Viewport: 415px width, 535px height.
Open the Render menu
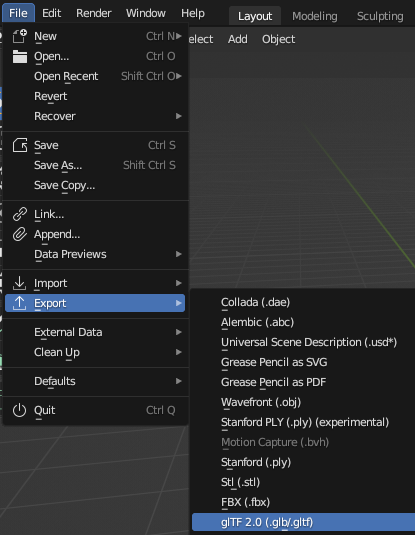[x=94, y=13]
